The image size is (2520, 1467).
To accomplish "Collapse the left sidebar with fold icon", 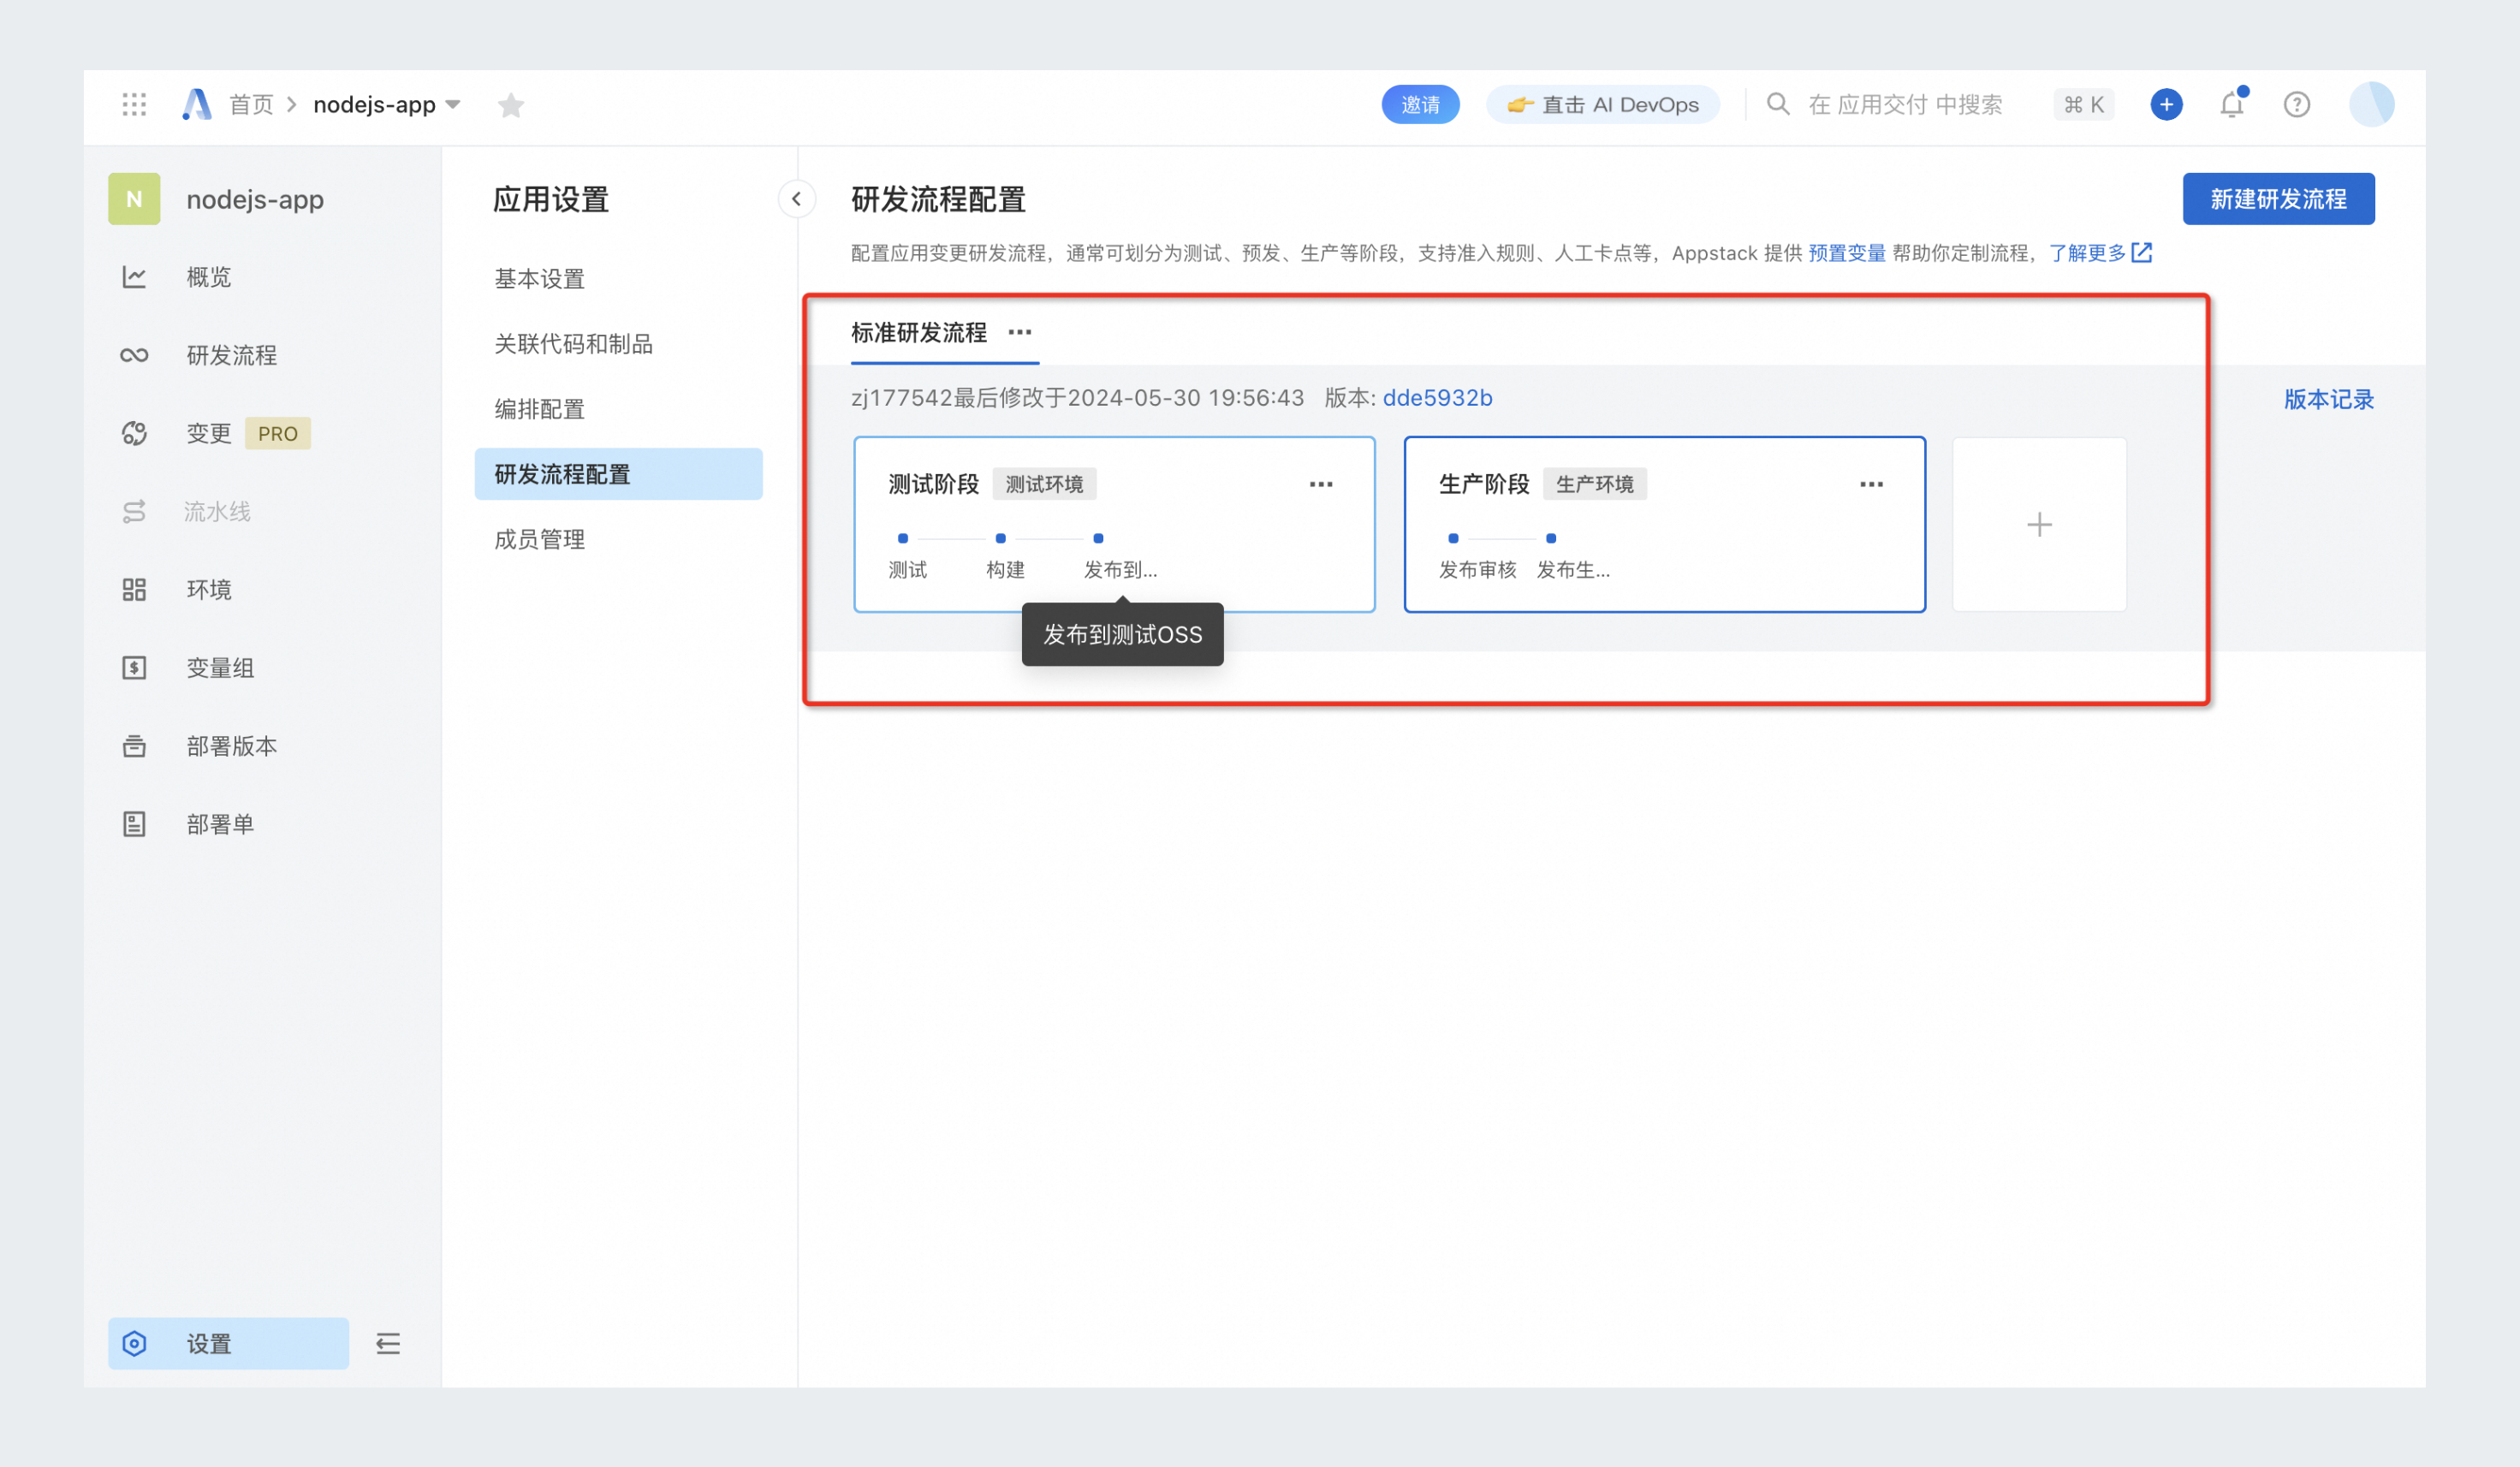I will tap(388, 1343).
